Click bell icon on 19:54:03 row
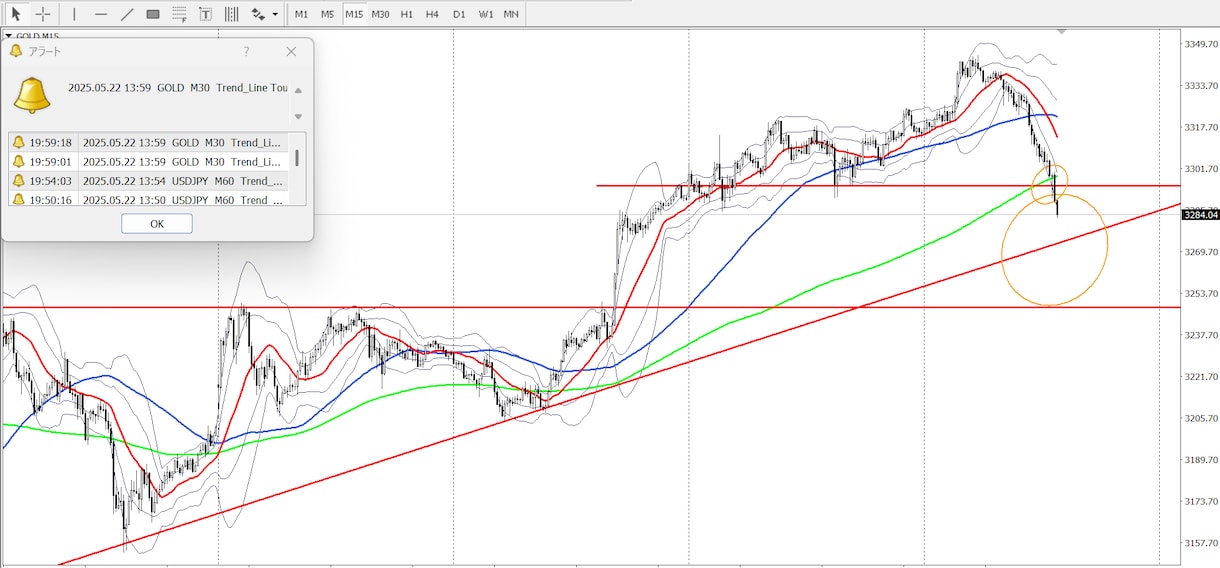Image resolution: width=1220 pixels, height=568 pixels. [x=18, y=180]
